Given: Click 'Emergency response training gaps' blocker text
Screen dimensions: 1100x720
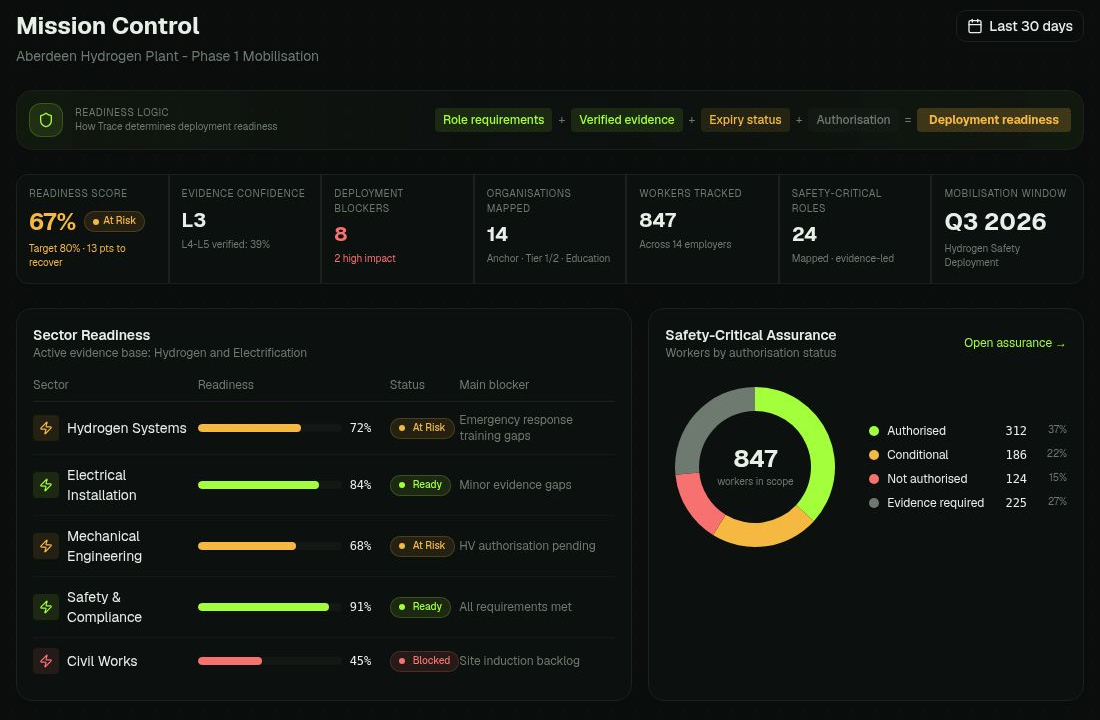Looking at the screenshot, I should 516,428.
